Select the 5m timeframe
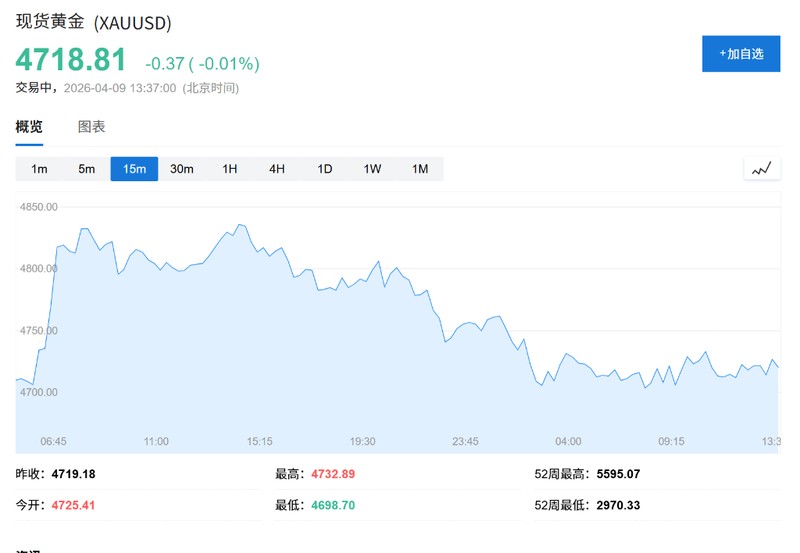 87,169
